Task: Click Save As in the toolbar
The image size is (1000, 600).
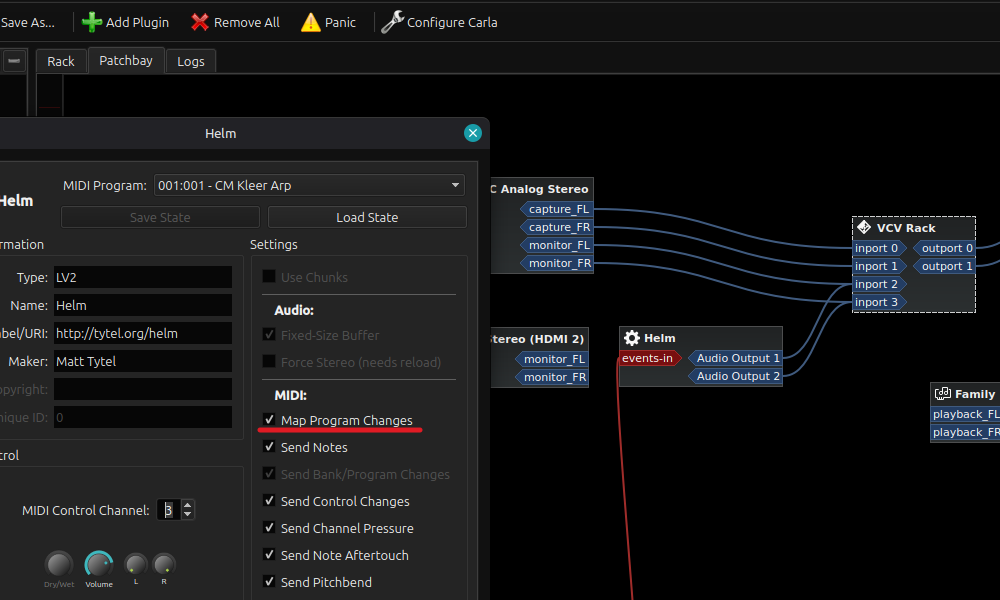Action: click(27, 22)
